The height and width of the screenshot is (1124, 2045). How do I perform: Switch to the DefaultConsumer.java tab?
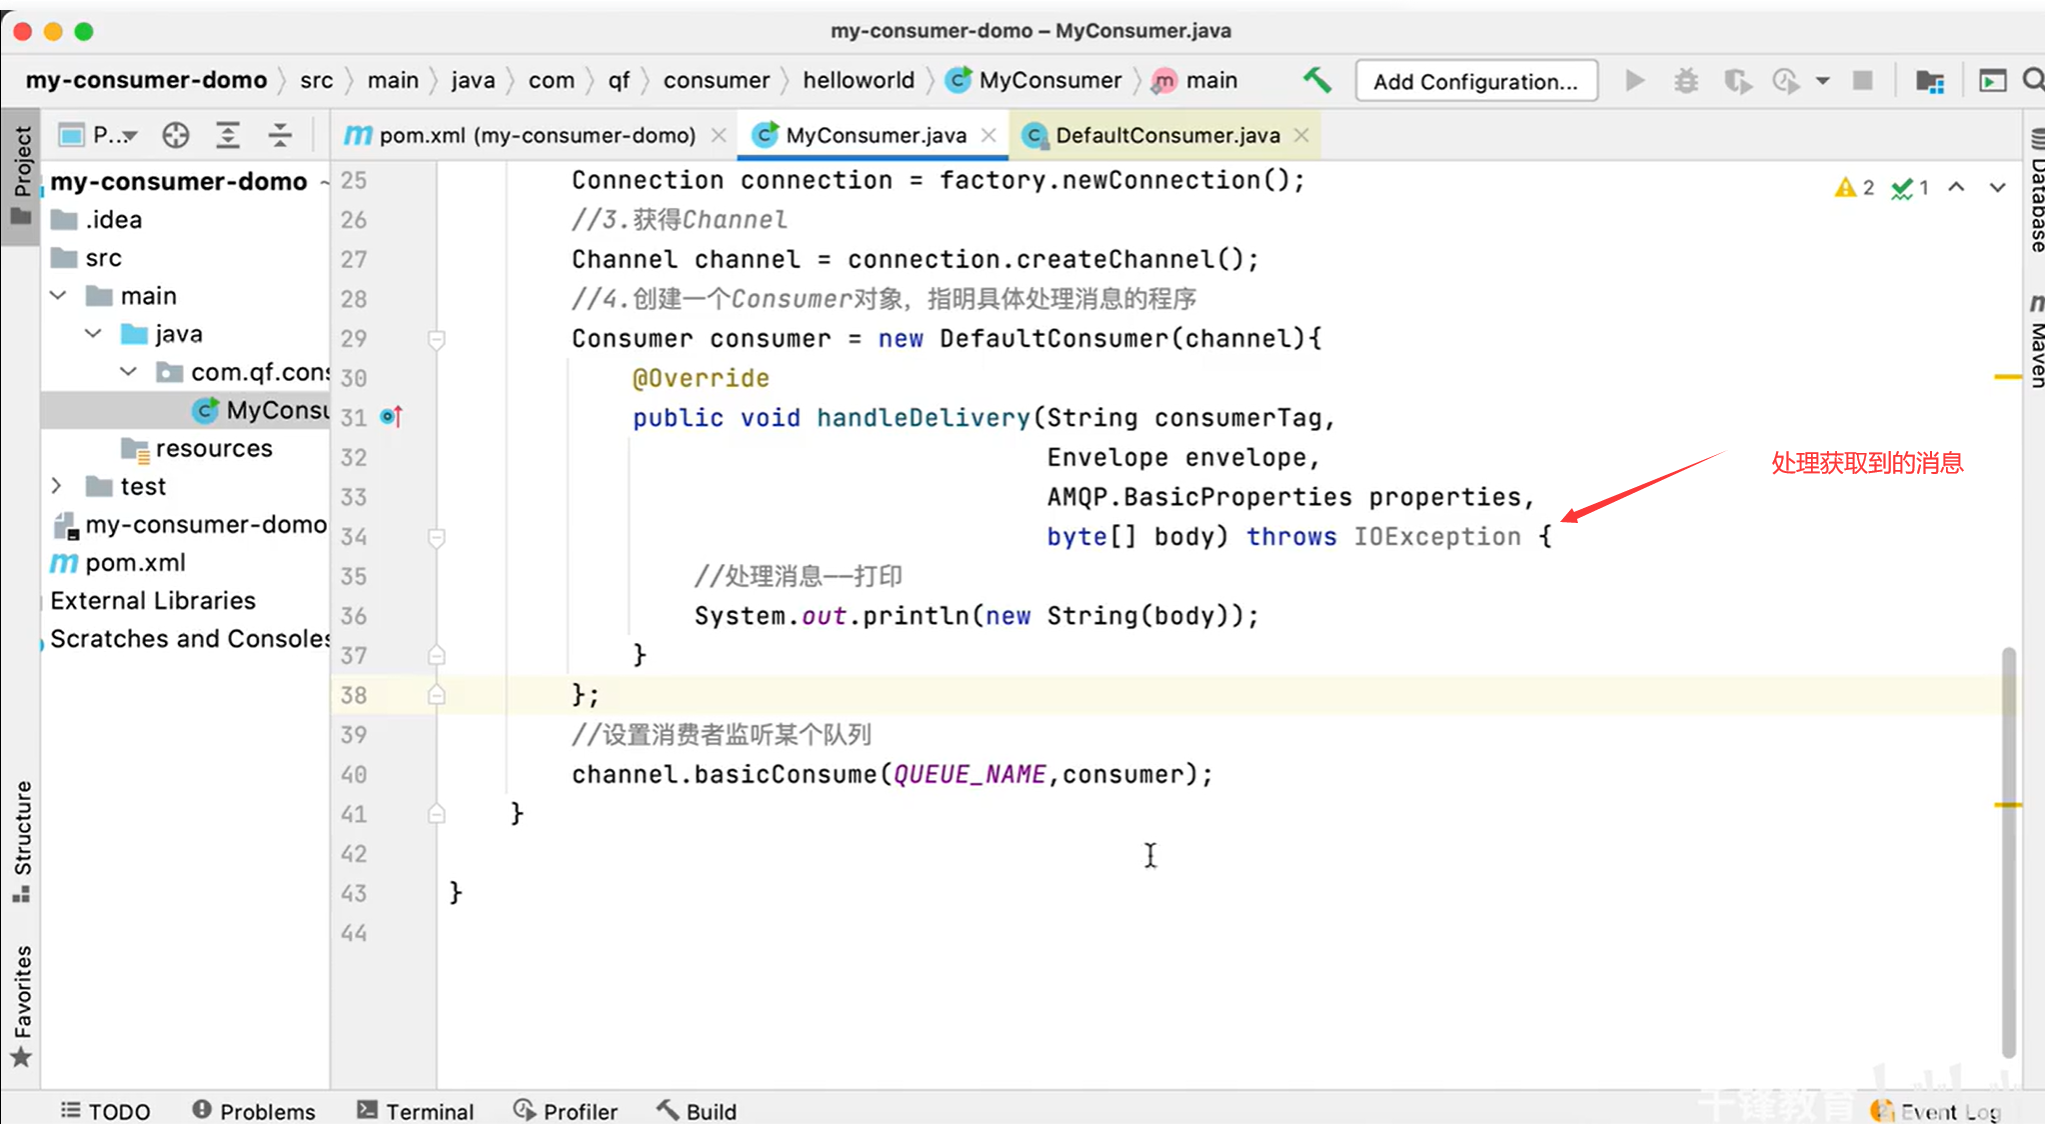point(1166,135)
